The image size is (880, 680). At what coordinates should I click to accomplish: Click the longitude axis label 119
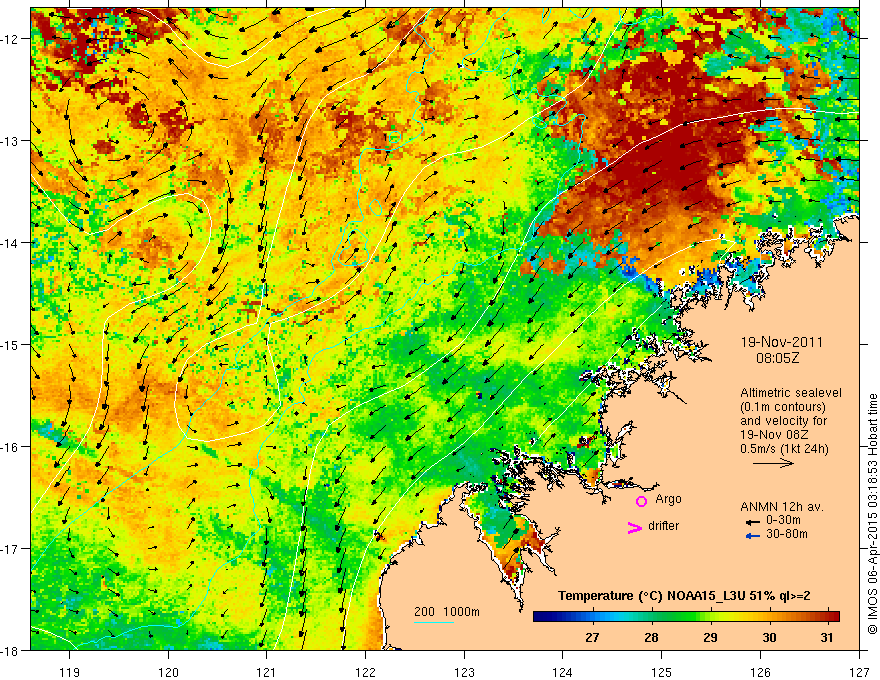(x=70, y=672)
